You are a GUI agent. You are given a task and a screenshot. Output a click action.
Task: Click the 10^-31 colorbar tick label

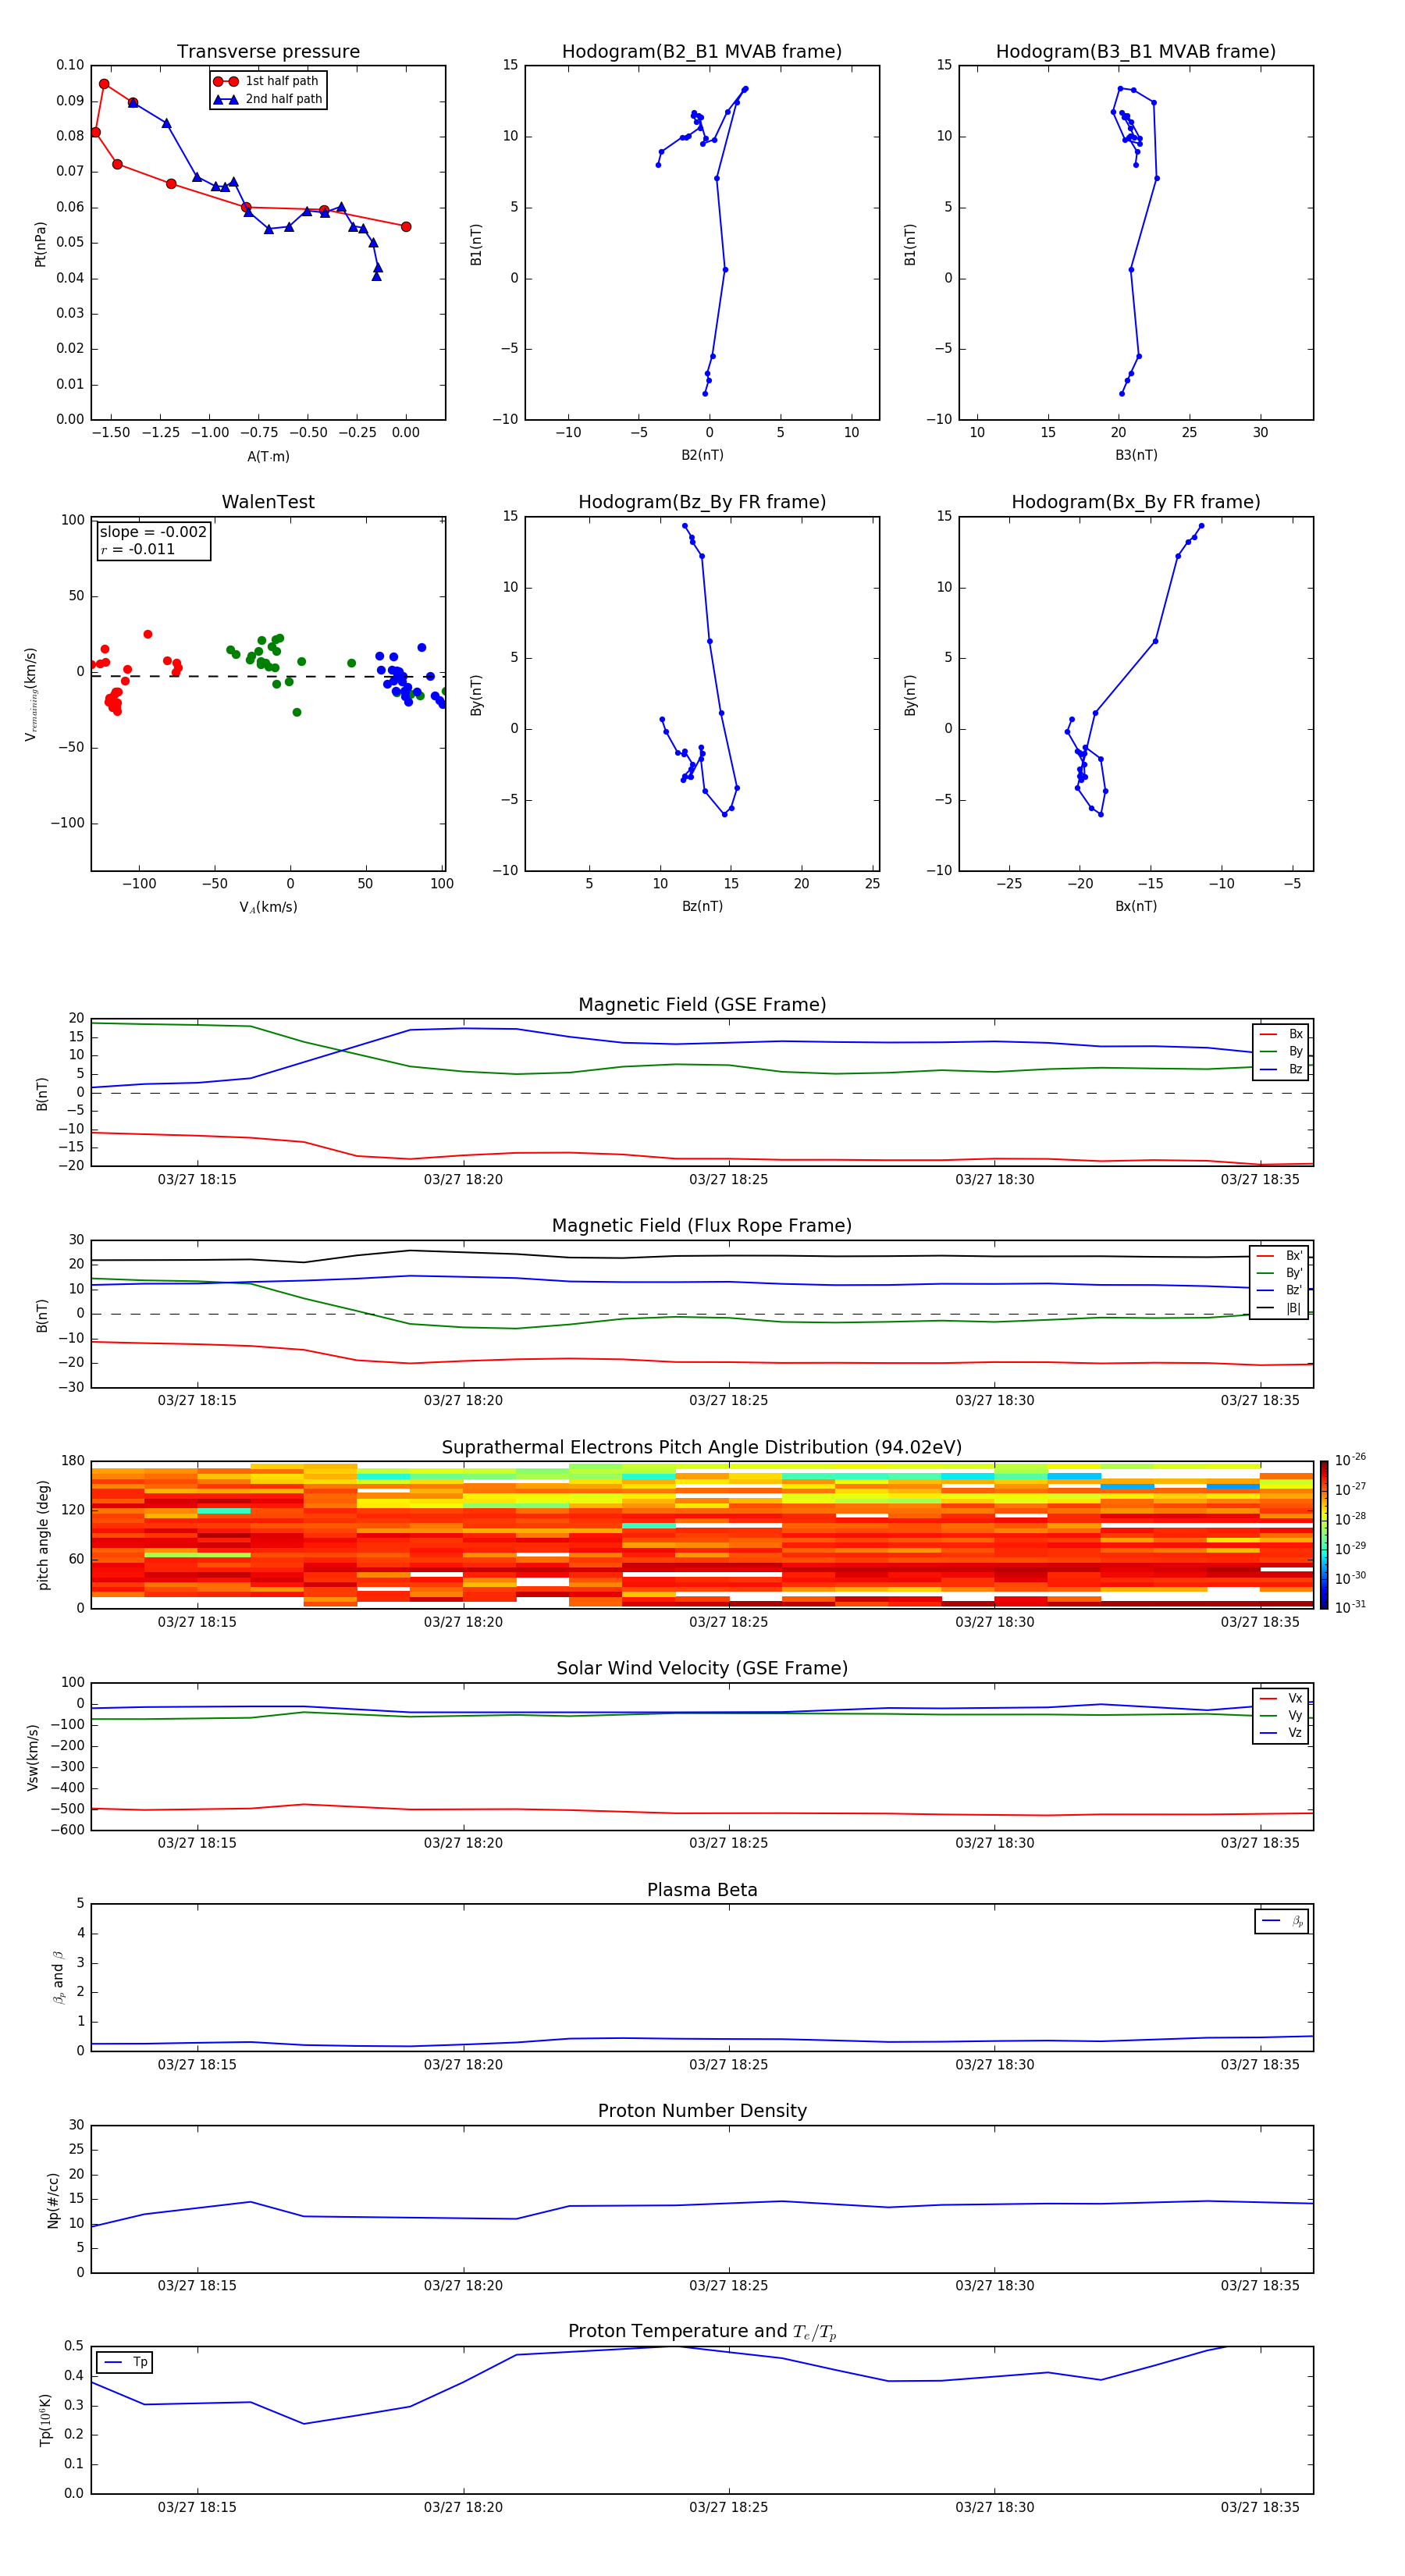(1350, 1607)
